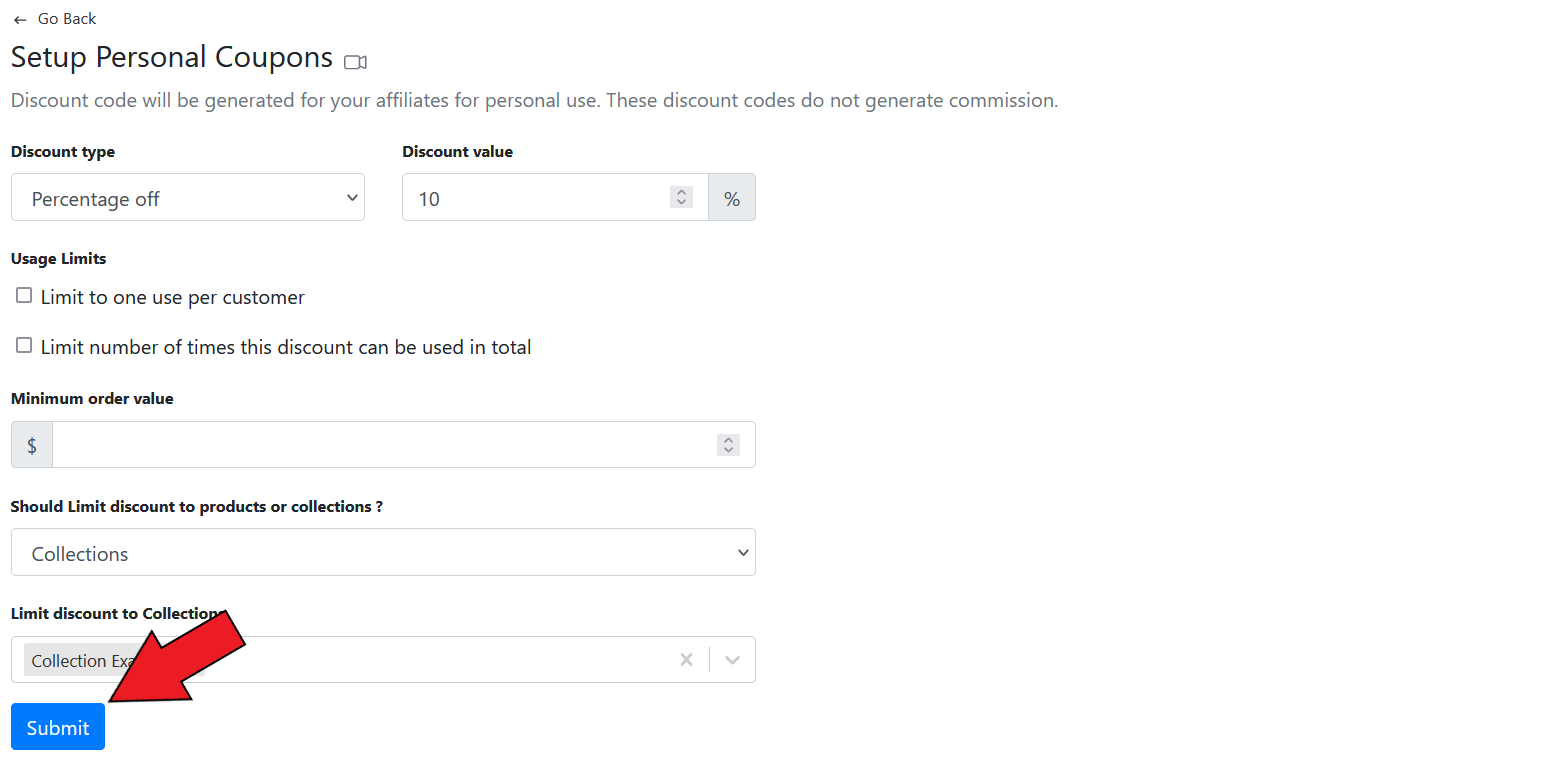Follow the Go Back link text
Image resolution: width=1547 pixels, height=757 pixels.
coord(67,19)
